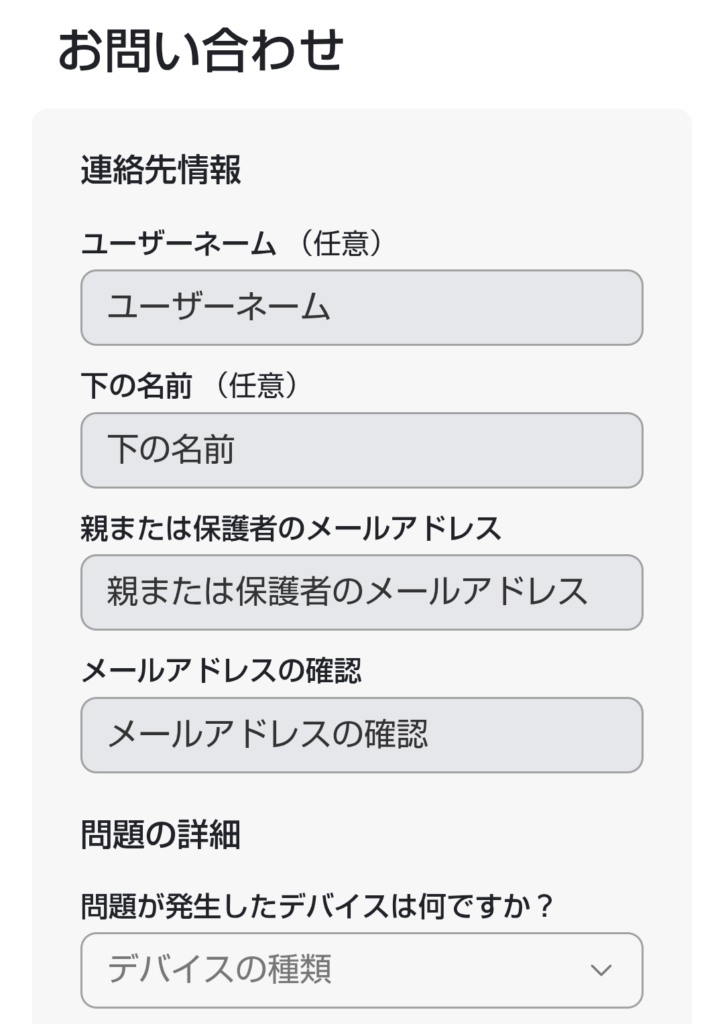Click the 問題の詳細 section heading

161,834
